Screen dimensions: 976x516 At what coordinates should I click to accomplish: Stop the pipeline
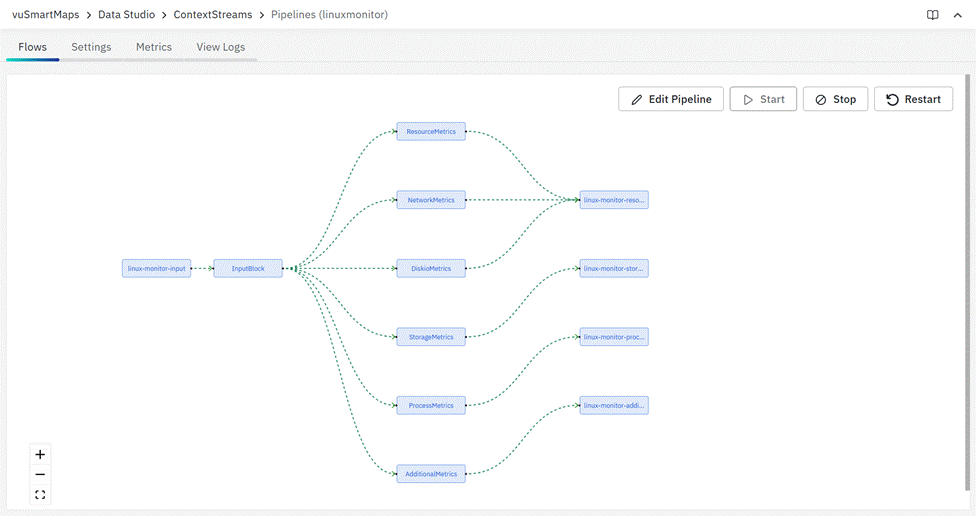point(835,99)
